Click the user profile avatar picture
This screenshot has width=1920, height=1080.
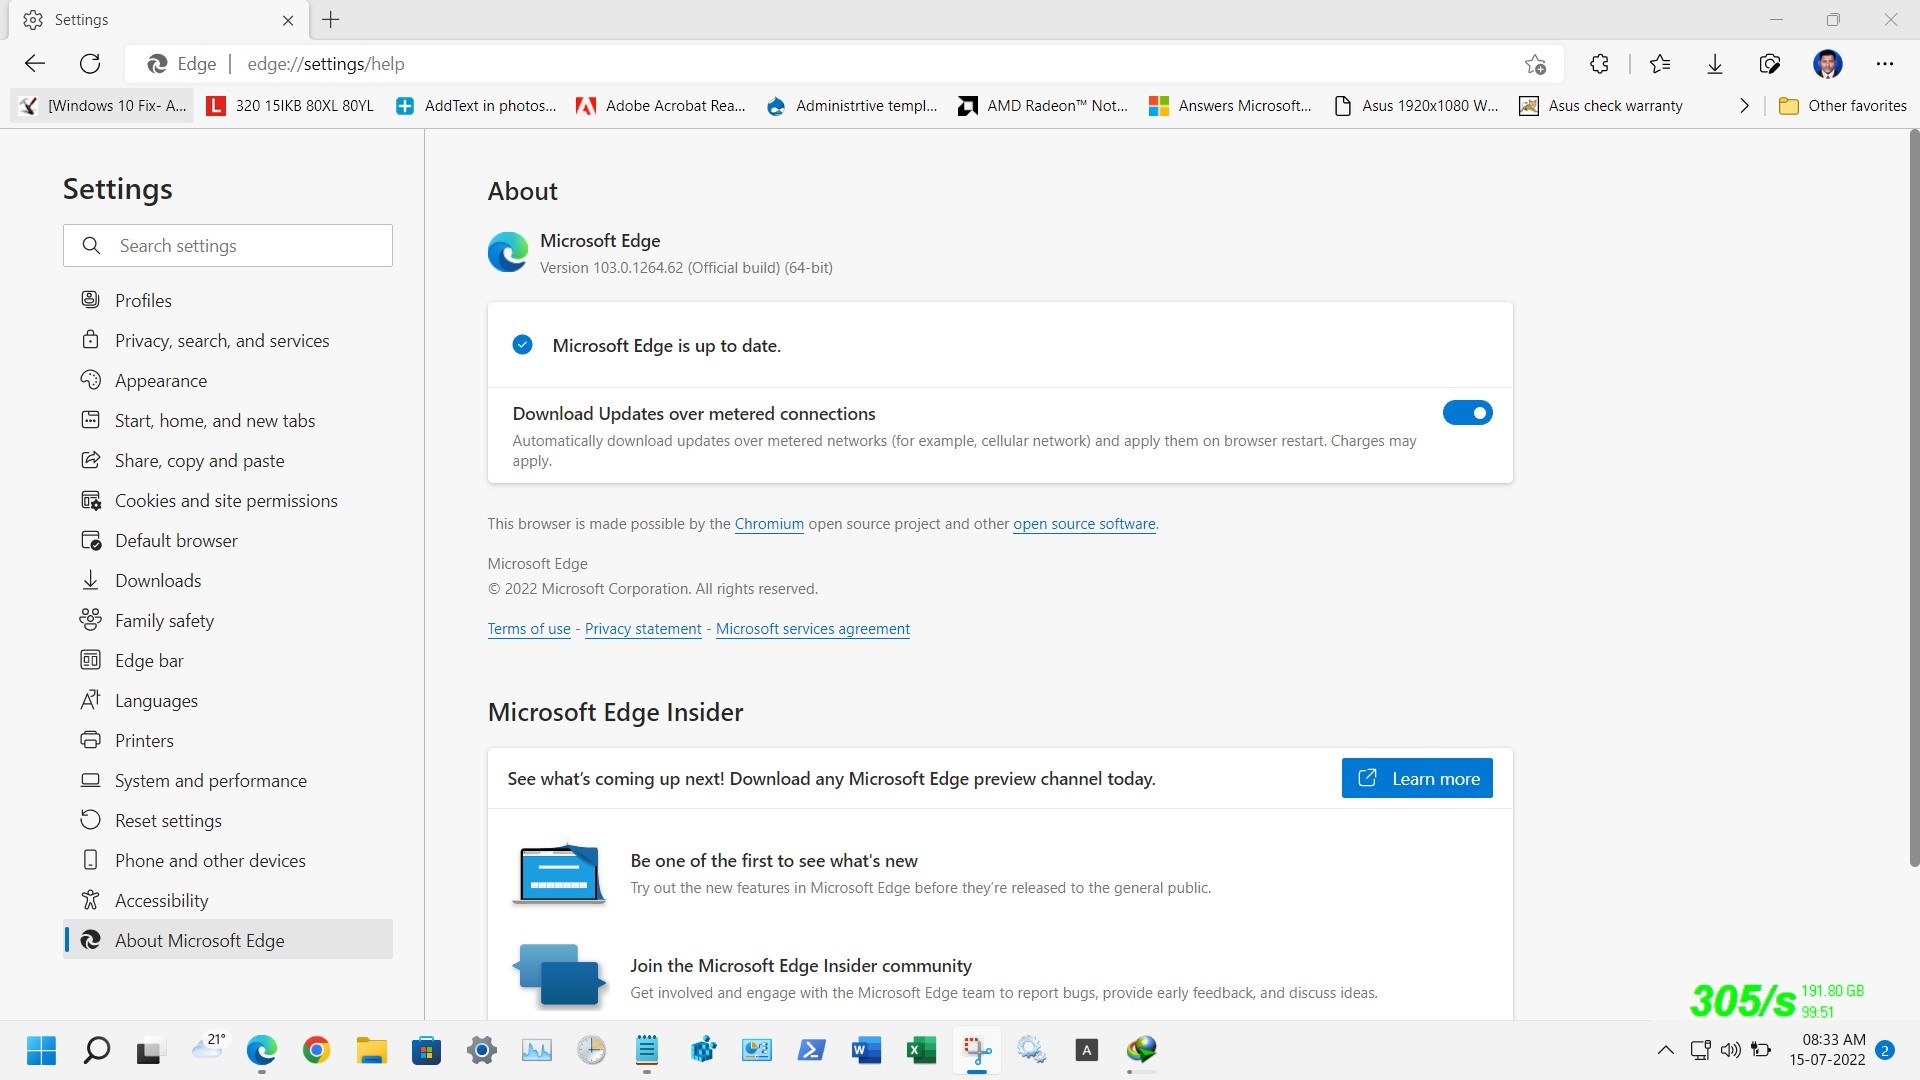click(x=1827, y=64)
